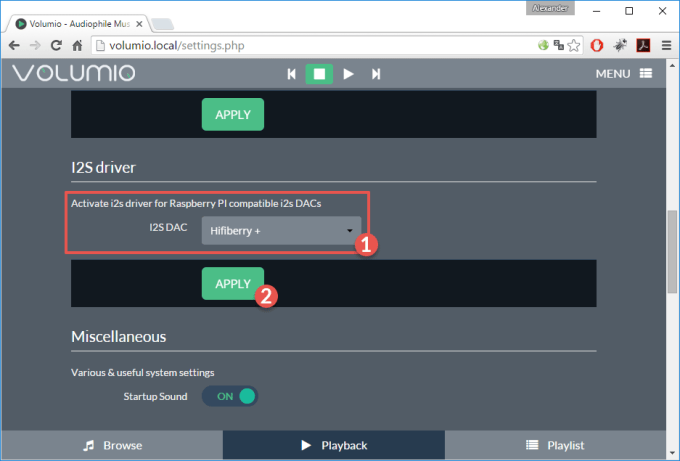Click the page vertical scrollbar thumb
Viewport: 680px width, 461px height.
tap(672, 252)
